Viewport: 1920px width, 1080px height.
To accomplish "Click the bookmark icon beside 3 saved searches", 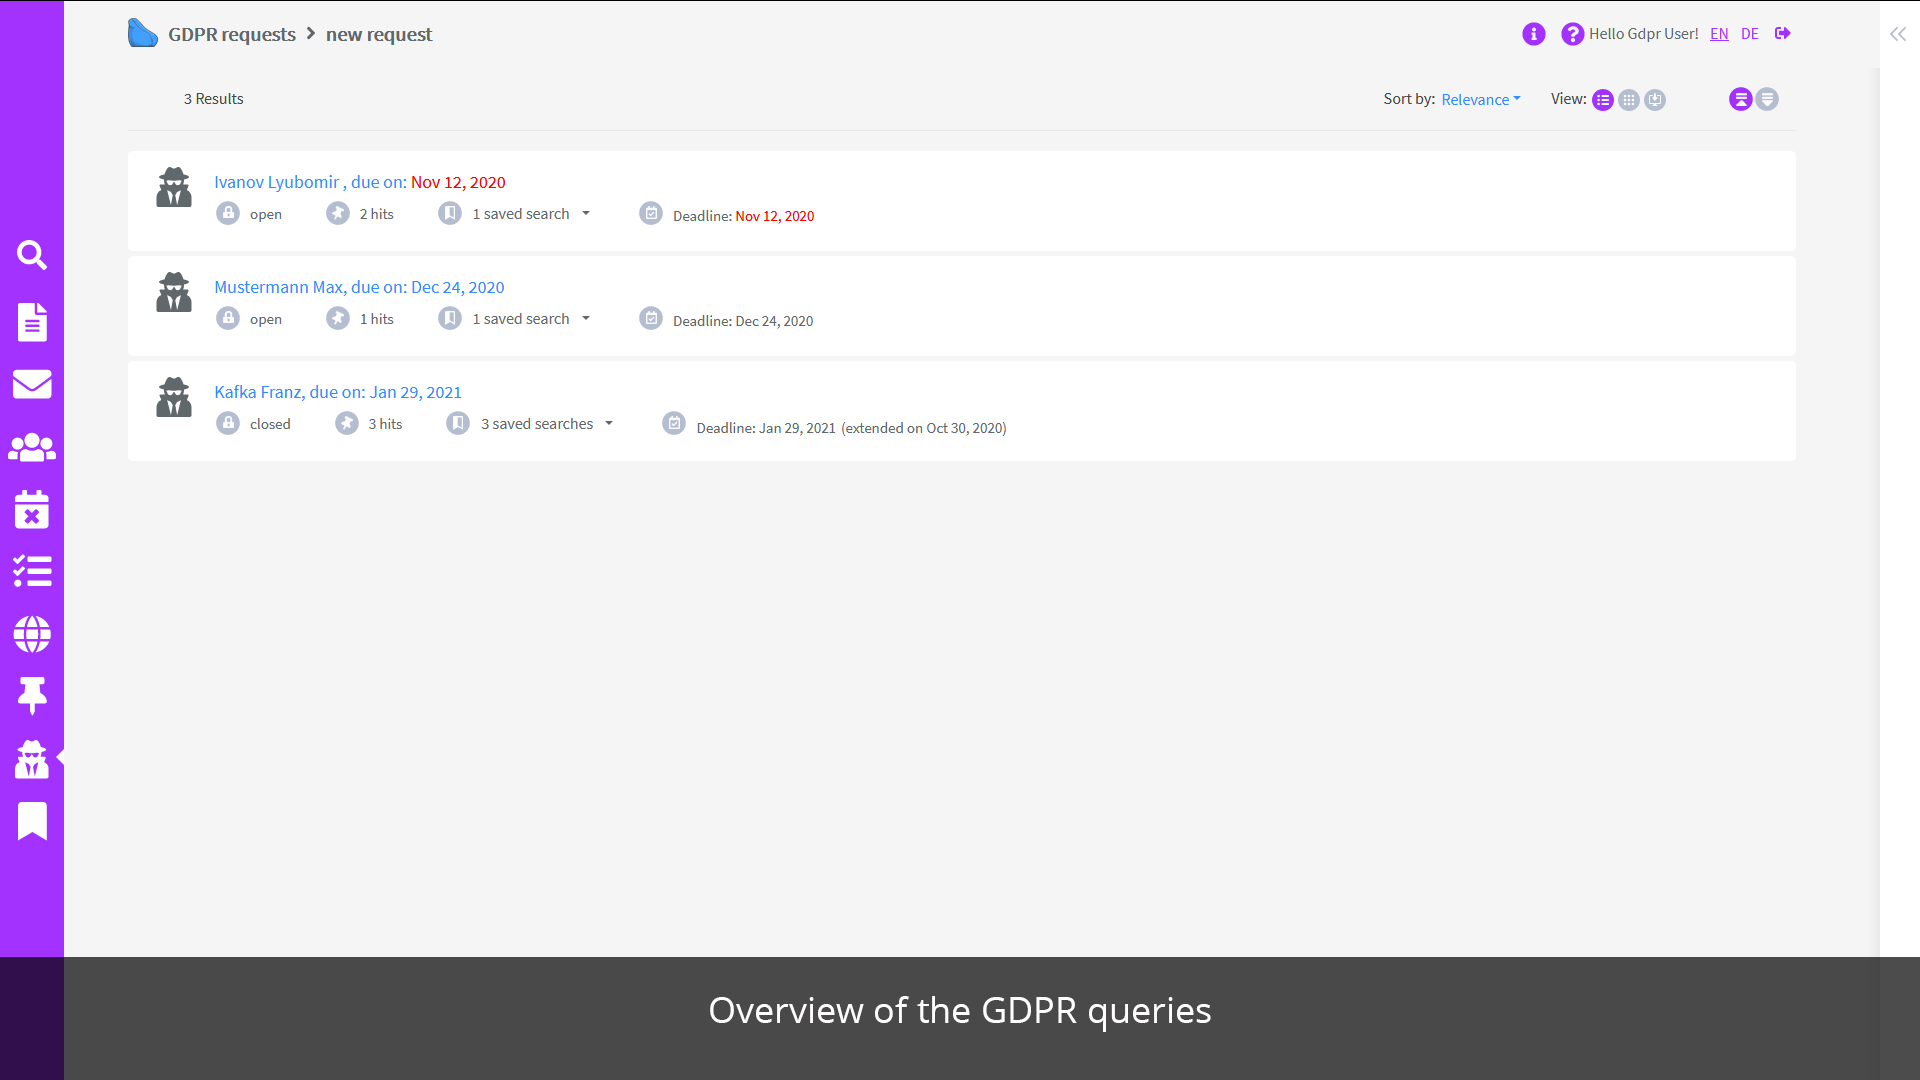I will [458, 423].
